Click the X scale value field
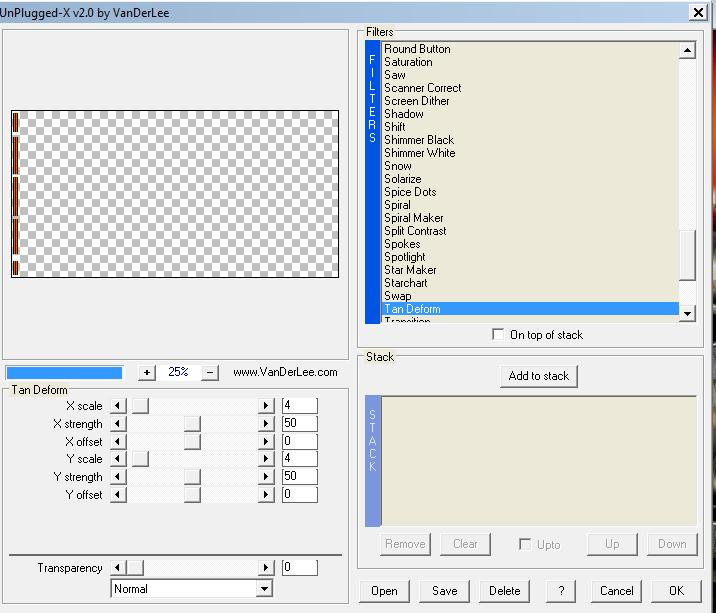 (x=300, y=406)
